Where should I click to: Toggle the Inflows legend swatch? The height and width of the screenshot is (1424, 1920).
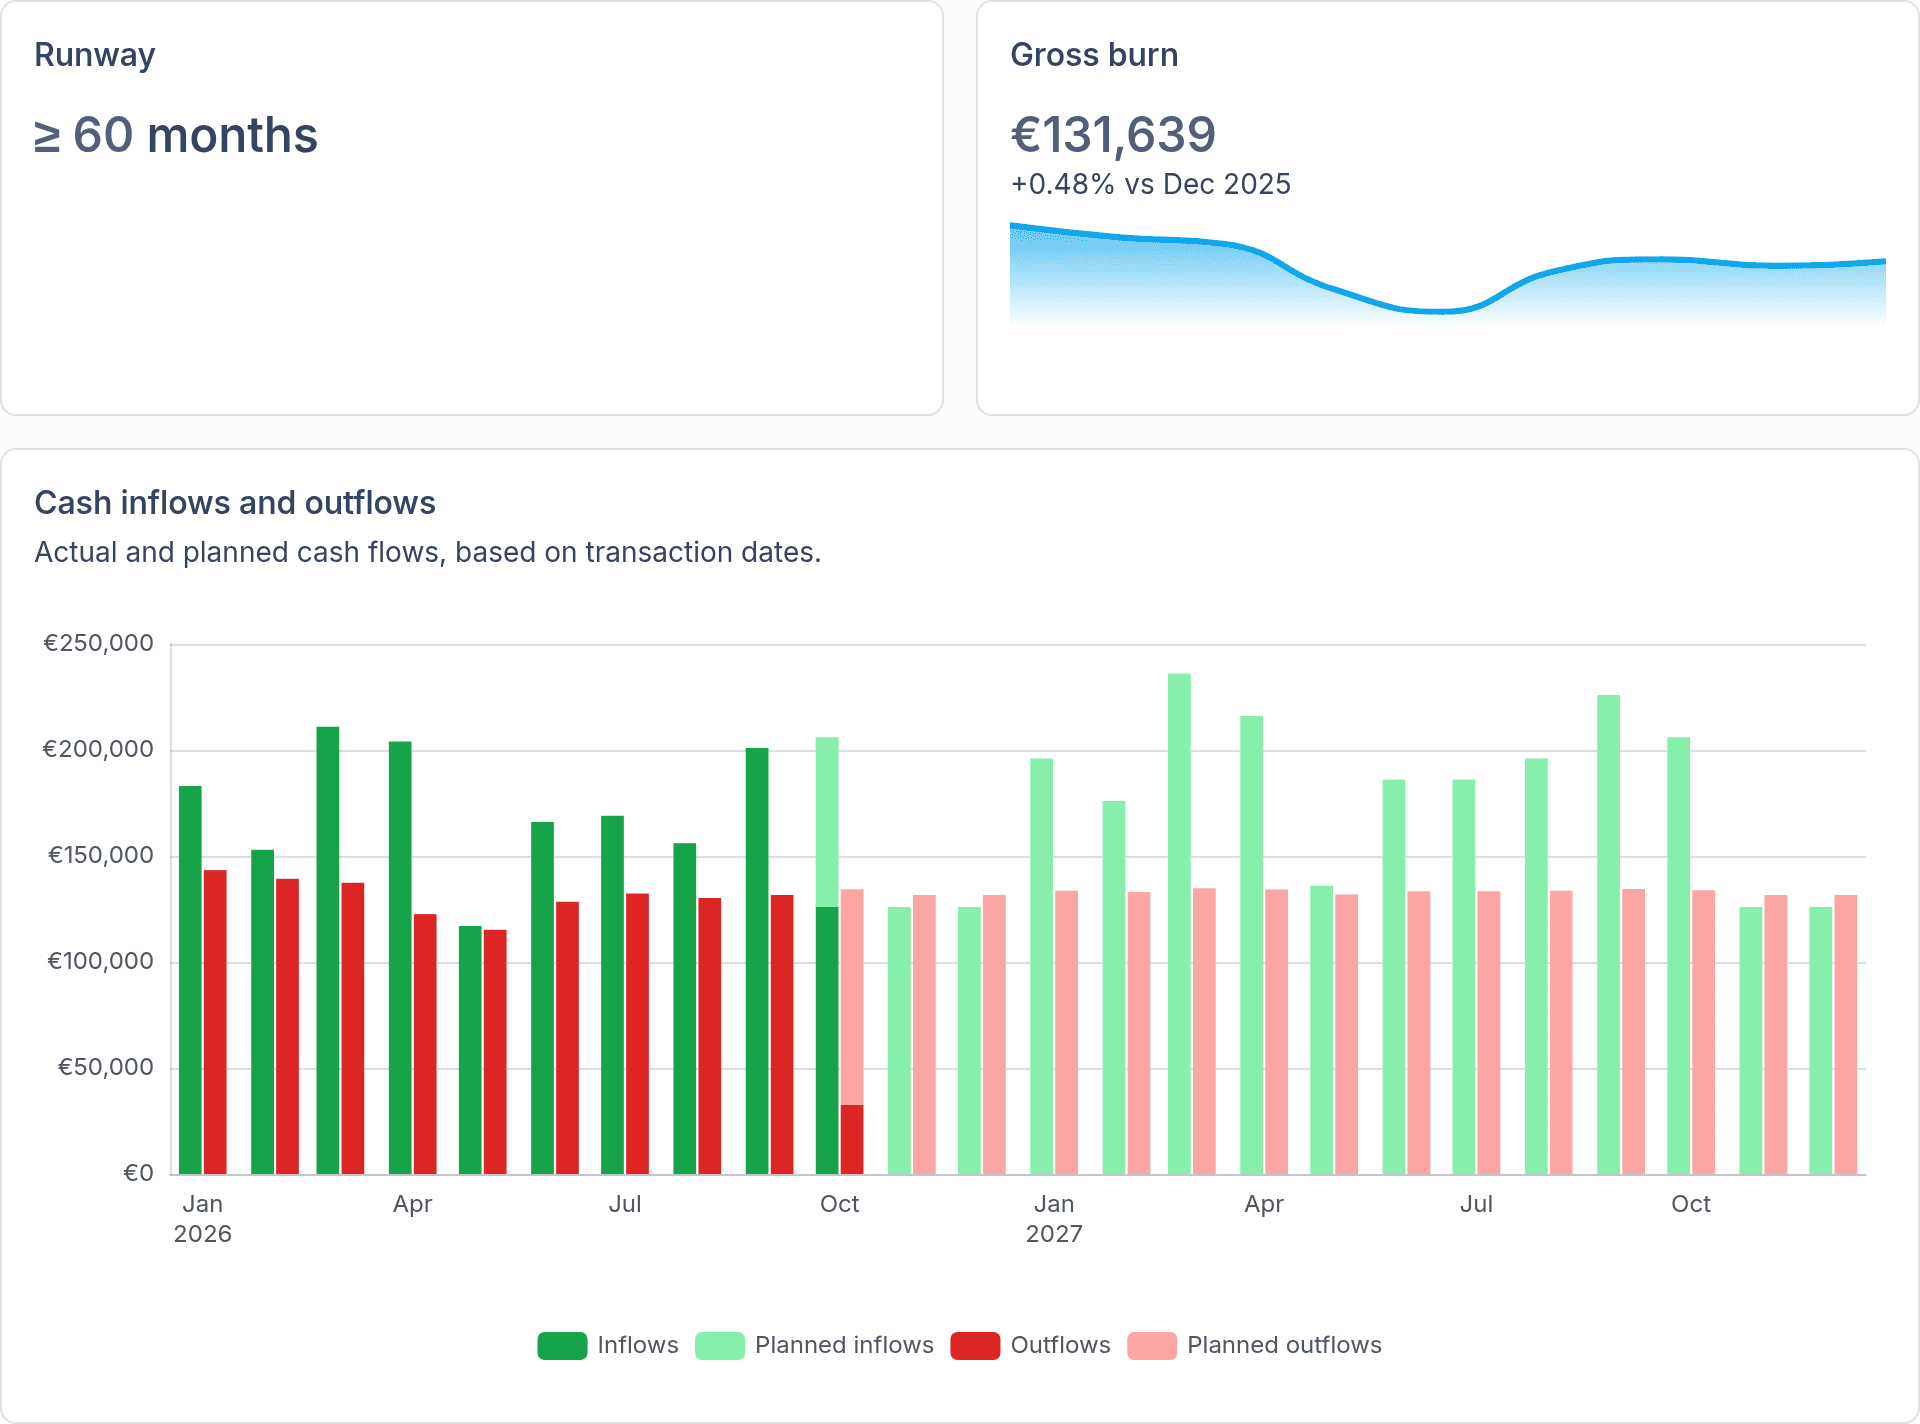562,1346
